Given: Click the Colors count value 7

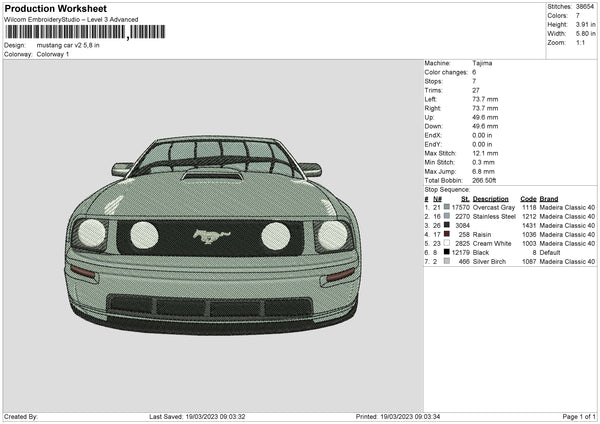Looking at the screenshot, I should (x=578, y=16).
